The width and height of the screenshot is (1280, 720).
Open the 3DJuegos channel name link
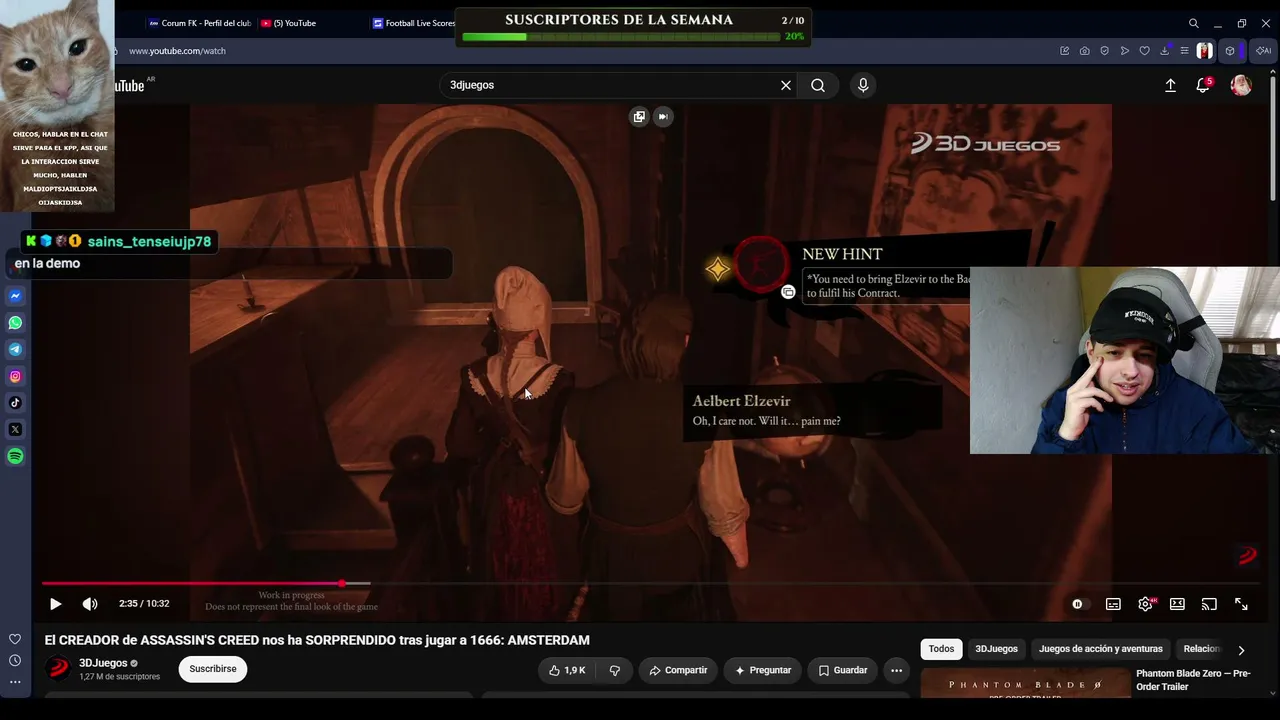coord(103,663)
